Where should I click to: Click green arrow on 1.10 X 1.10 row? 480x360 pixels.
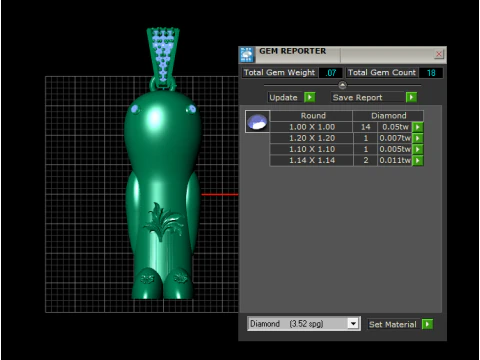coord(418,149)
